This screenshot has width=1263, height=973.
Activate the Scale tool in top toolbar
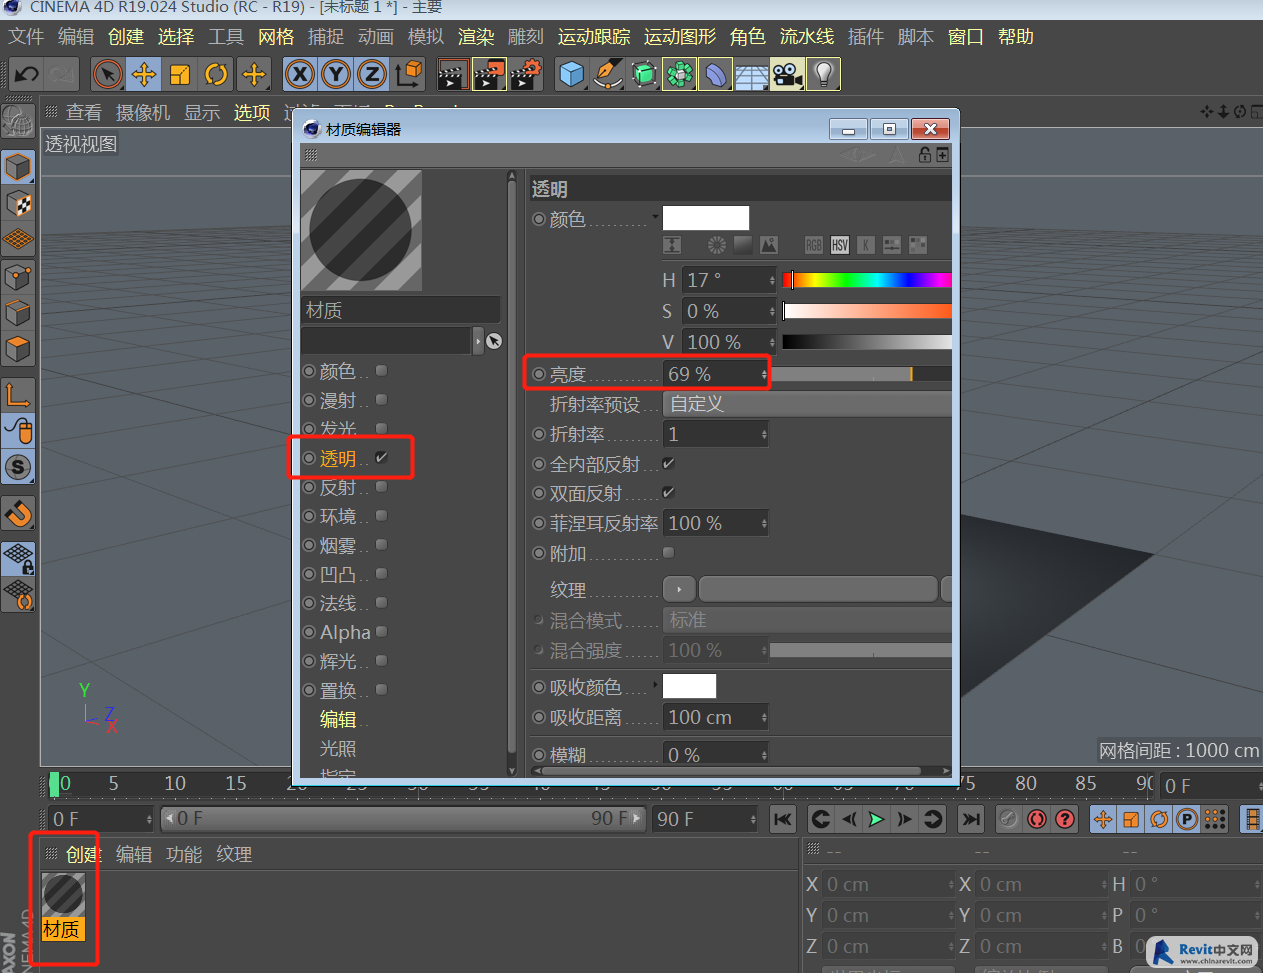tap(180, 74)
